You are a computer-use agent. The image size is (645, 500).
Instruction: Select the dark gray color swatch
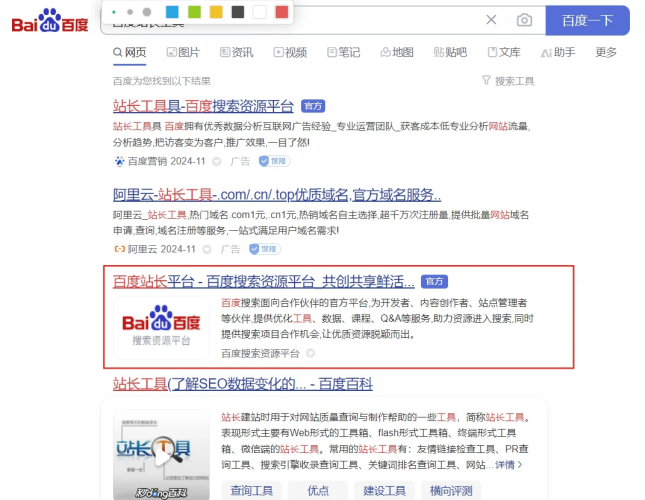238,12
